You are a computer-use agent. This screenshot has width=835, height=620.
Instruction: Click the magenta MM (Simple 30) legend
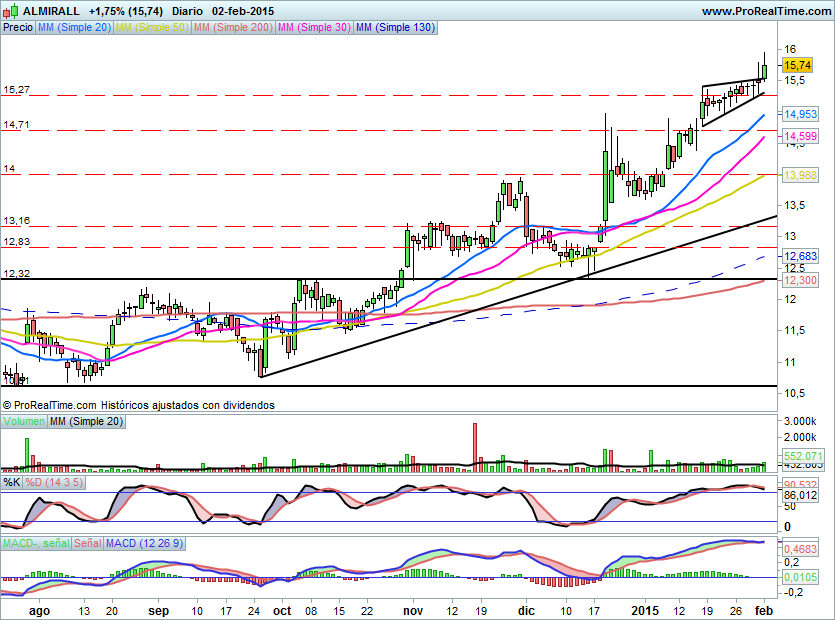coord(313,28)
